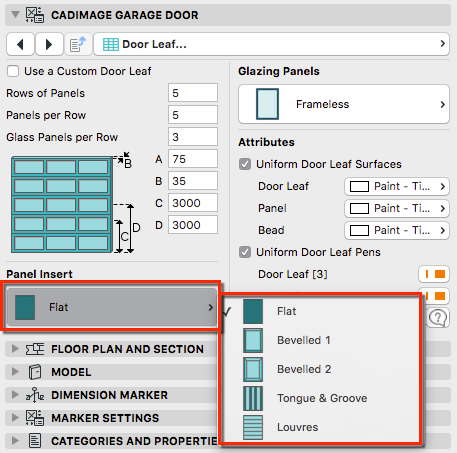This screenshot has width=457, height=453.
Task: Collapse the Cadimage Garage Door section
Action: tap(15, 15)
